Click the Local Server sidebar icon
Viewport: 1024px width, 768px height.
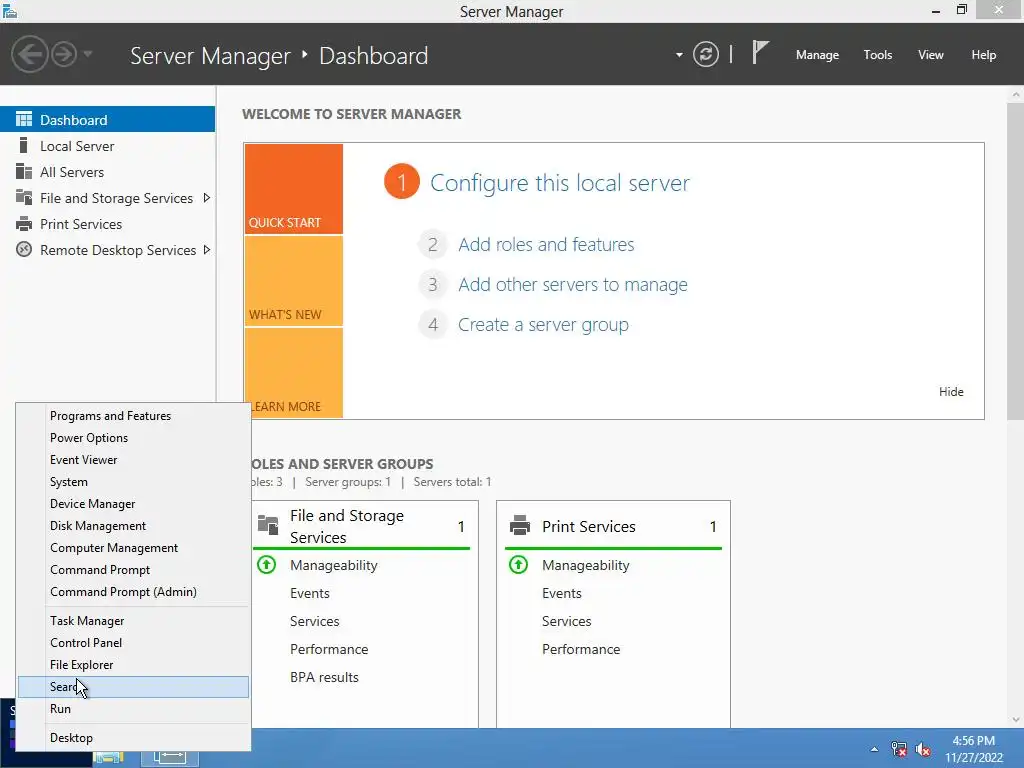click(24, 146)
